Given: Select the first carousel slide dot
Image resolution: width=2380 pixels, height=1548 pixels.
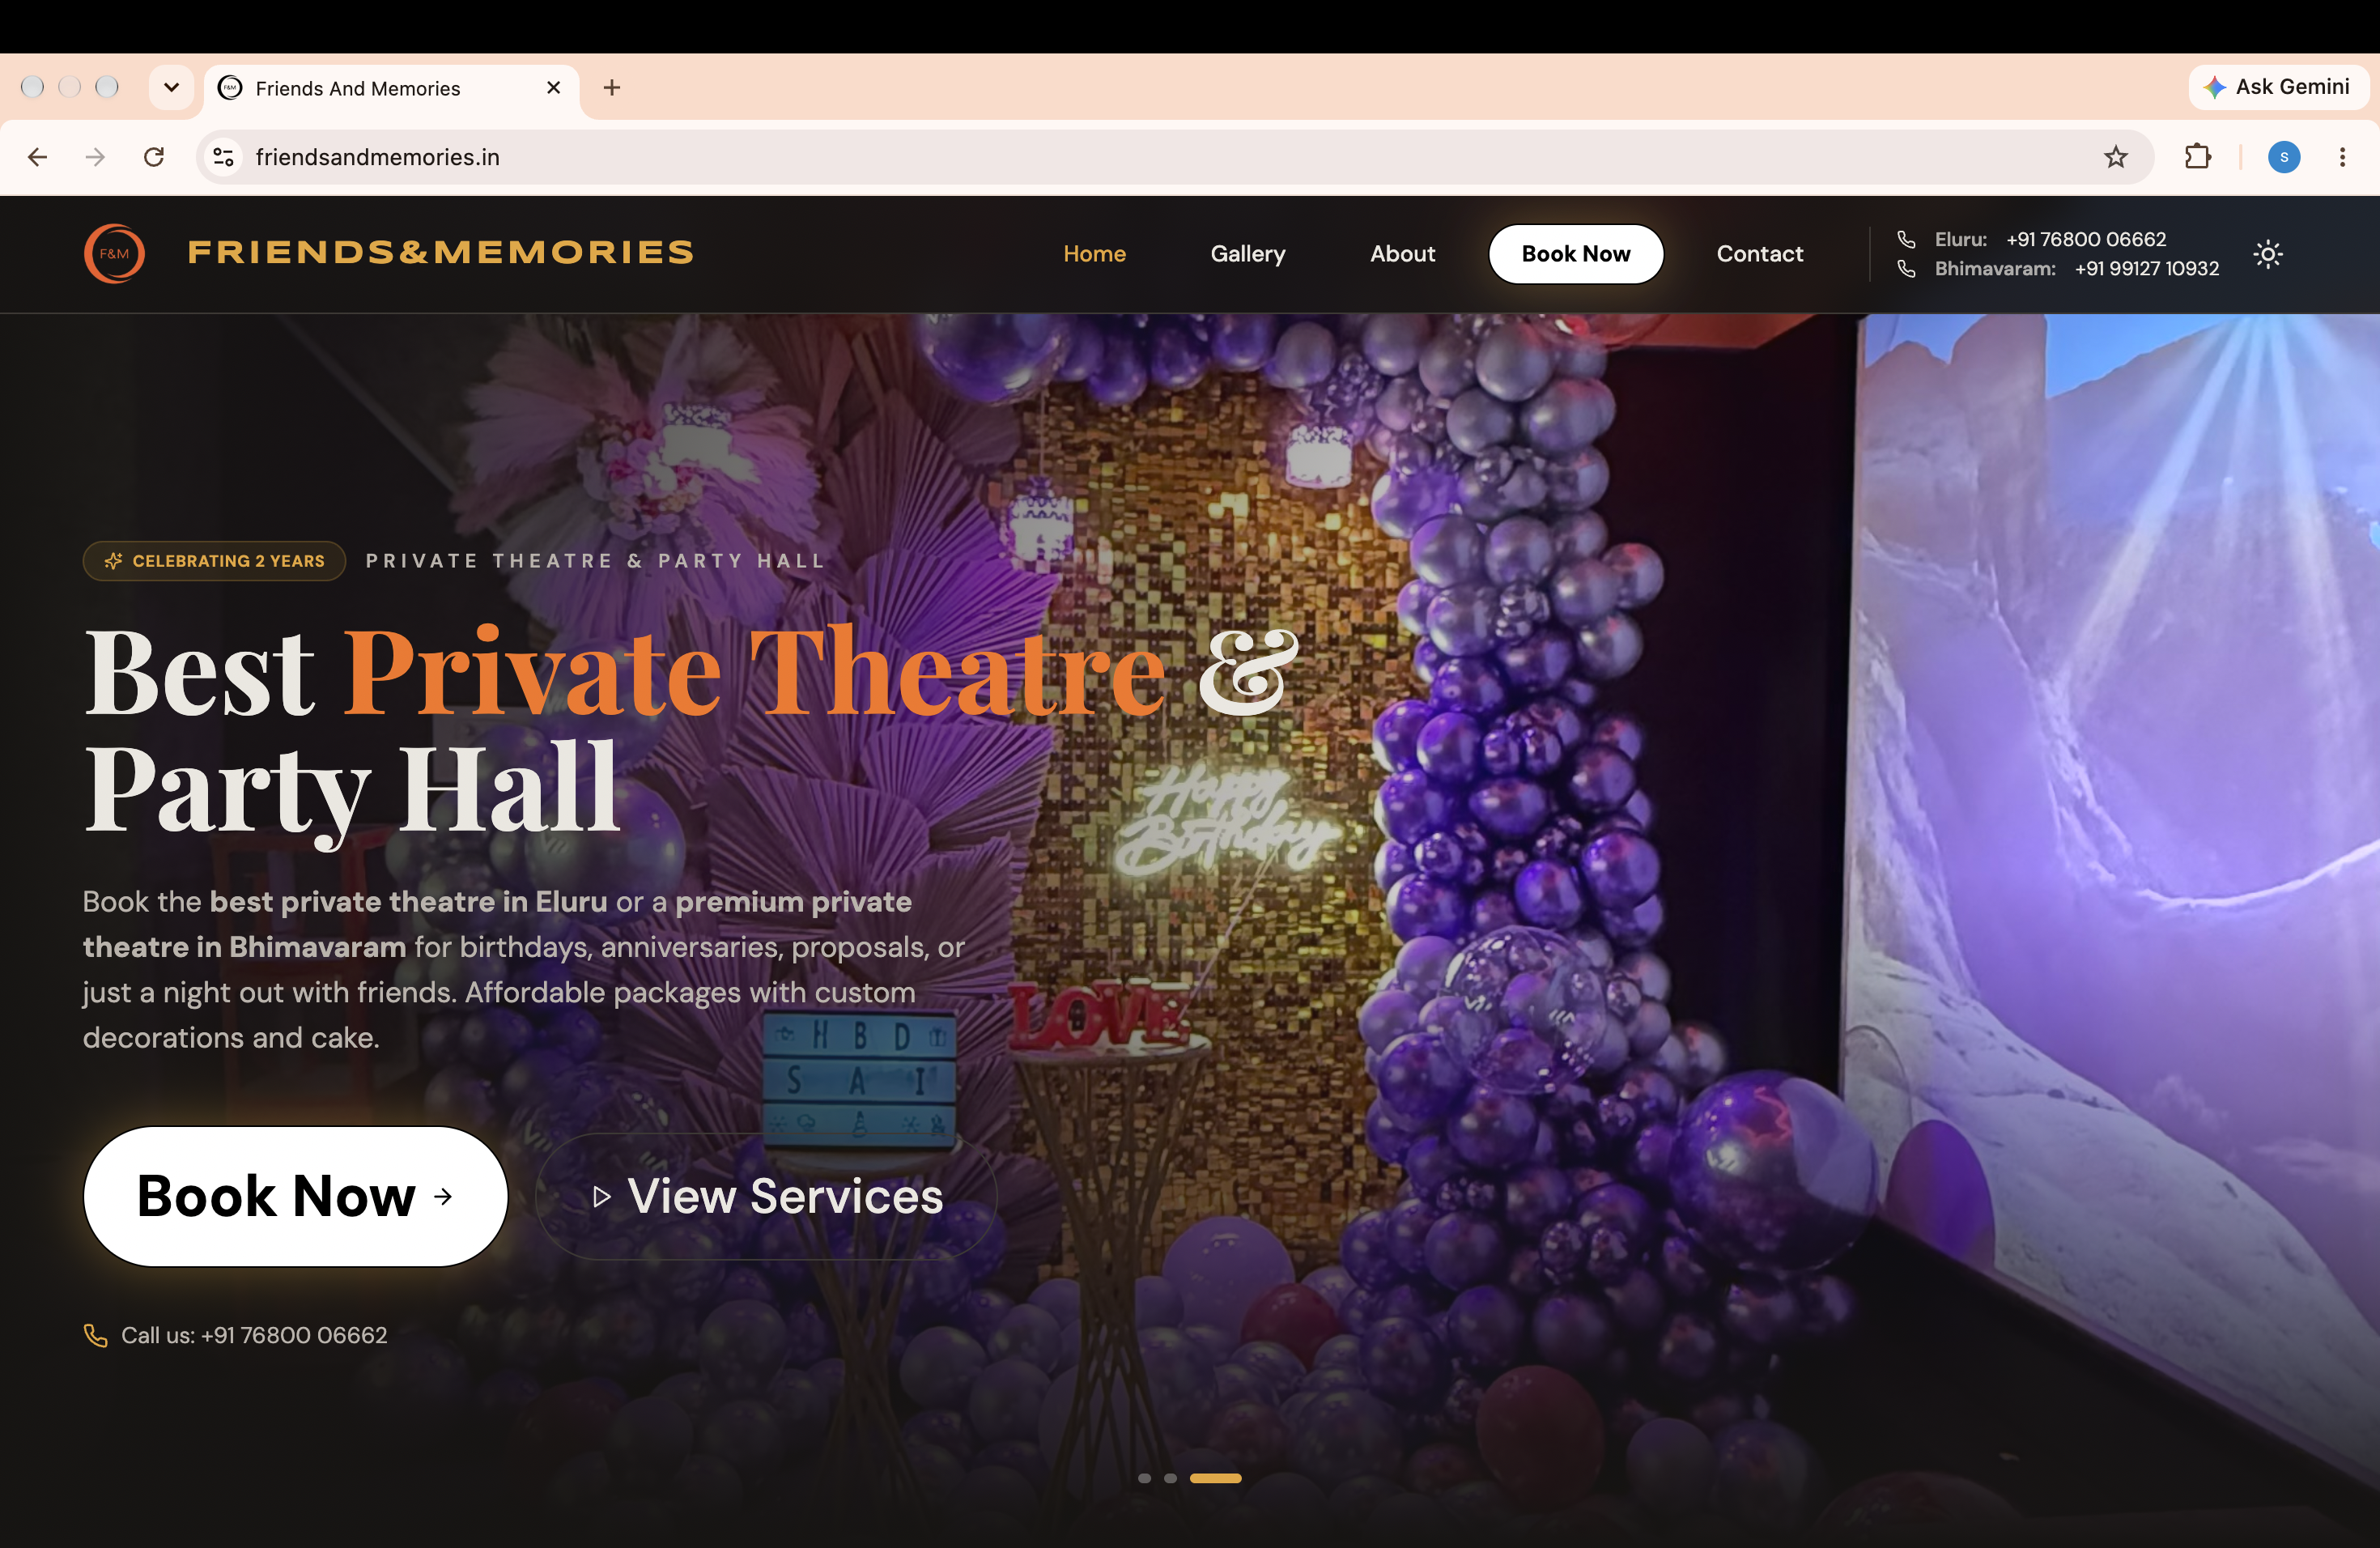Looking at the screenshot, I should pyautogui.click(x=1144, y=1478).
